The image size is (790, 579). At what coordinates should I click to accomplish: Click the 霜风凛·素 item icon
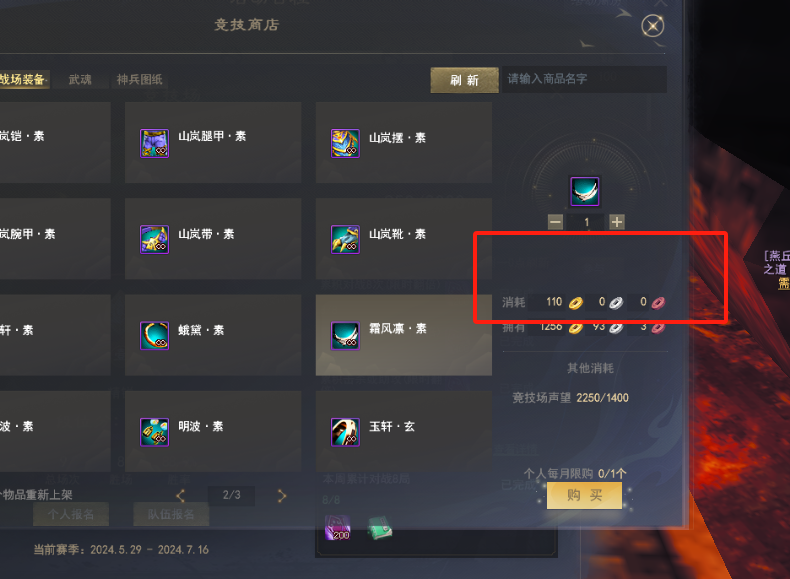(345, 336)
